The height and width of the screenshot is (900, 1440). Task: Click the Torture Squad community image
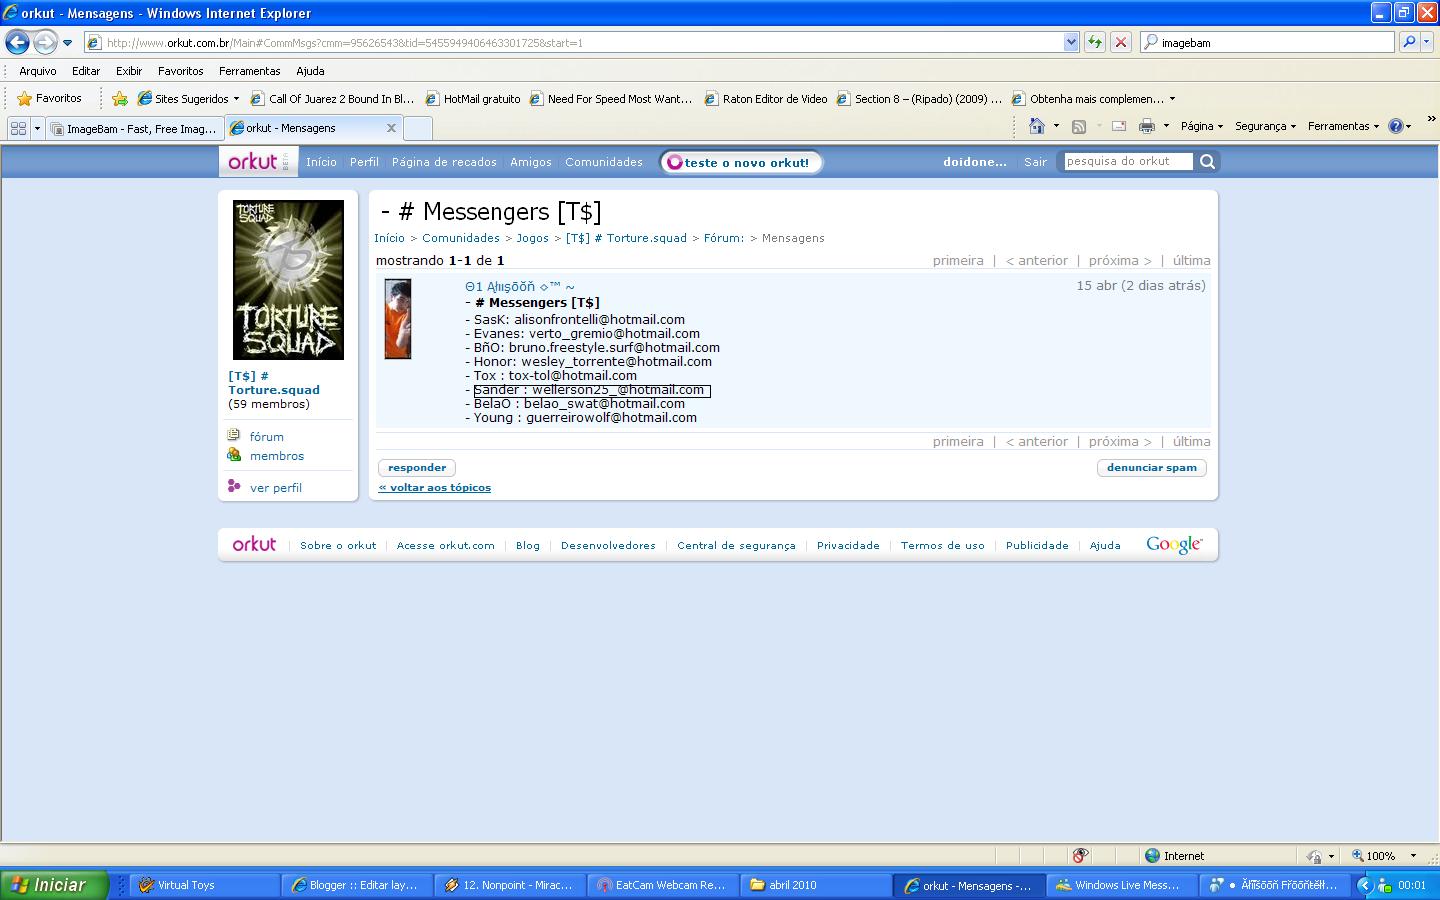coord(288,280)
